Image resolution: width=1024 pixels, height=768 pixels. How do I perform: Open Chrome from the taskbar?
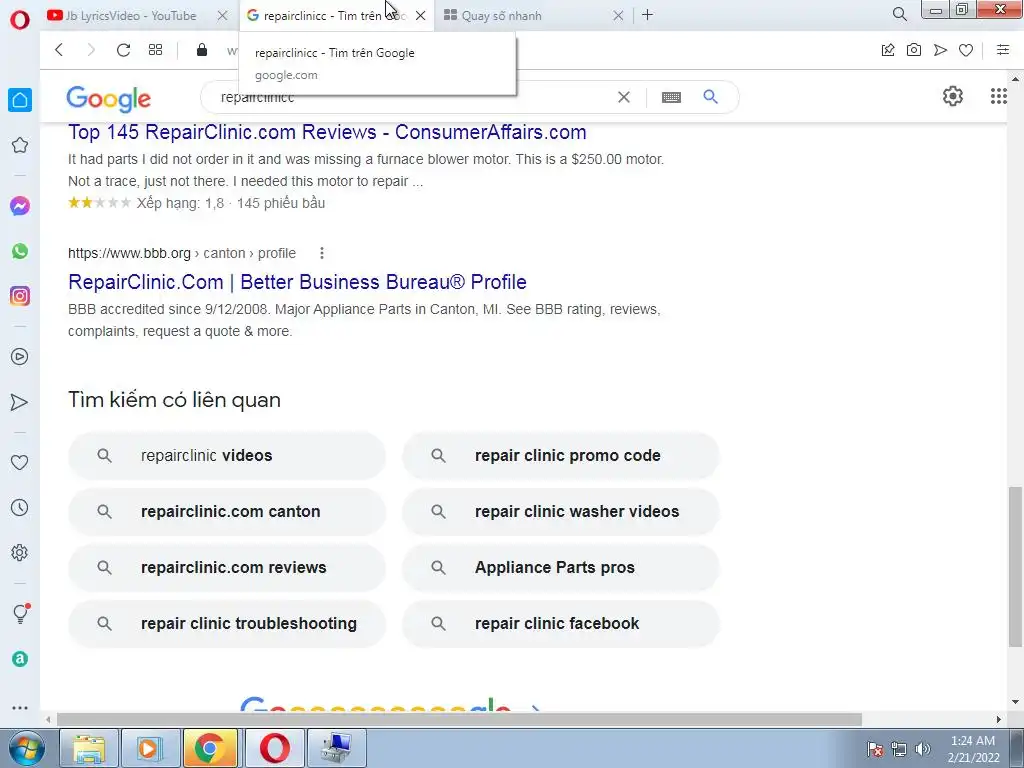pyautogui.click(x=210, y=748)
